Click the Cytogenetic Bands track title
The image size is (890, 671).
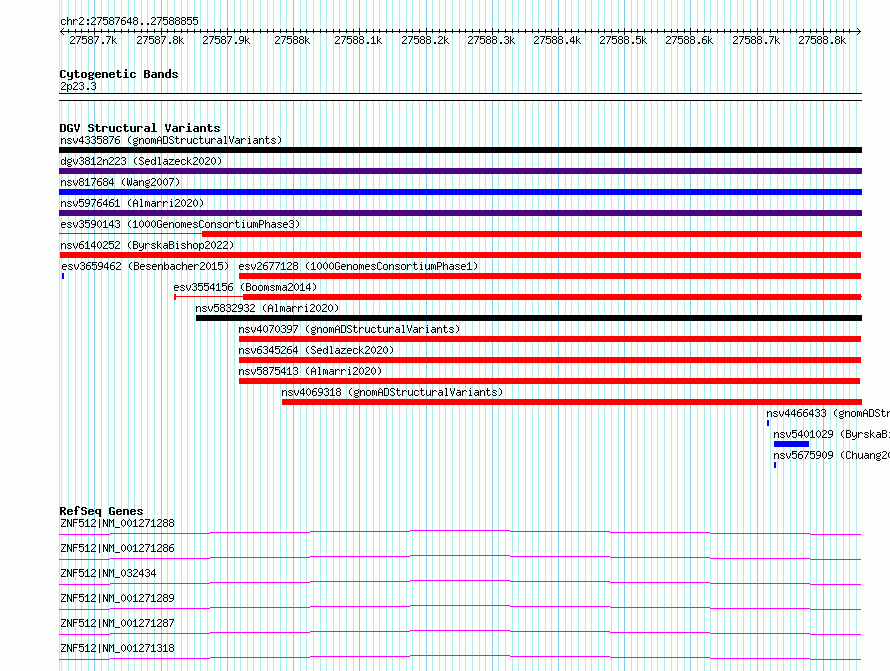(x=119, y=74)
